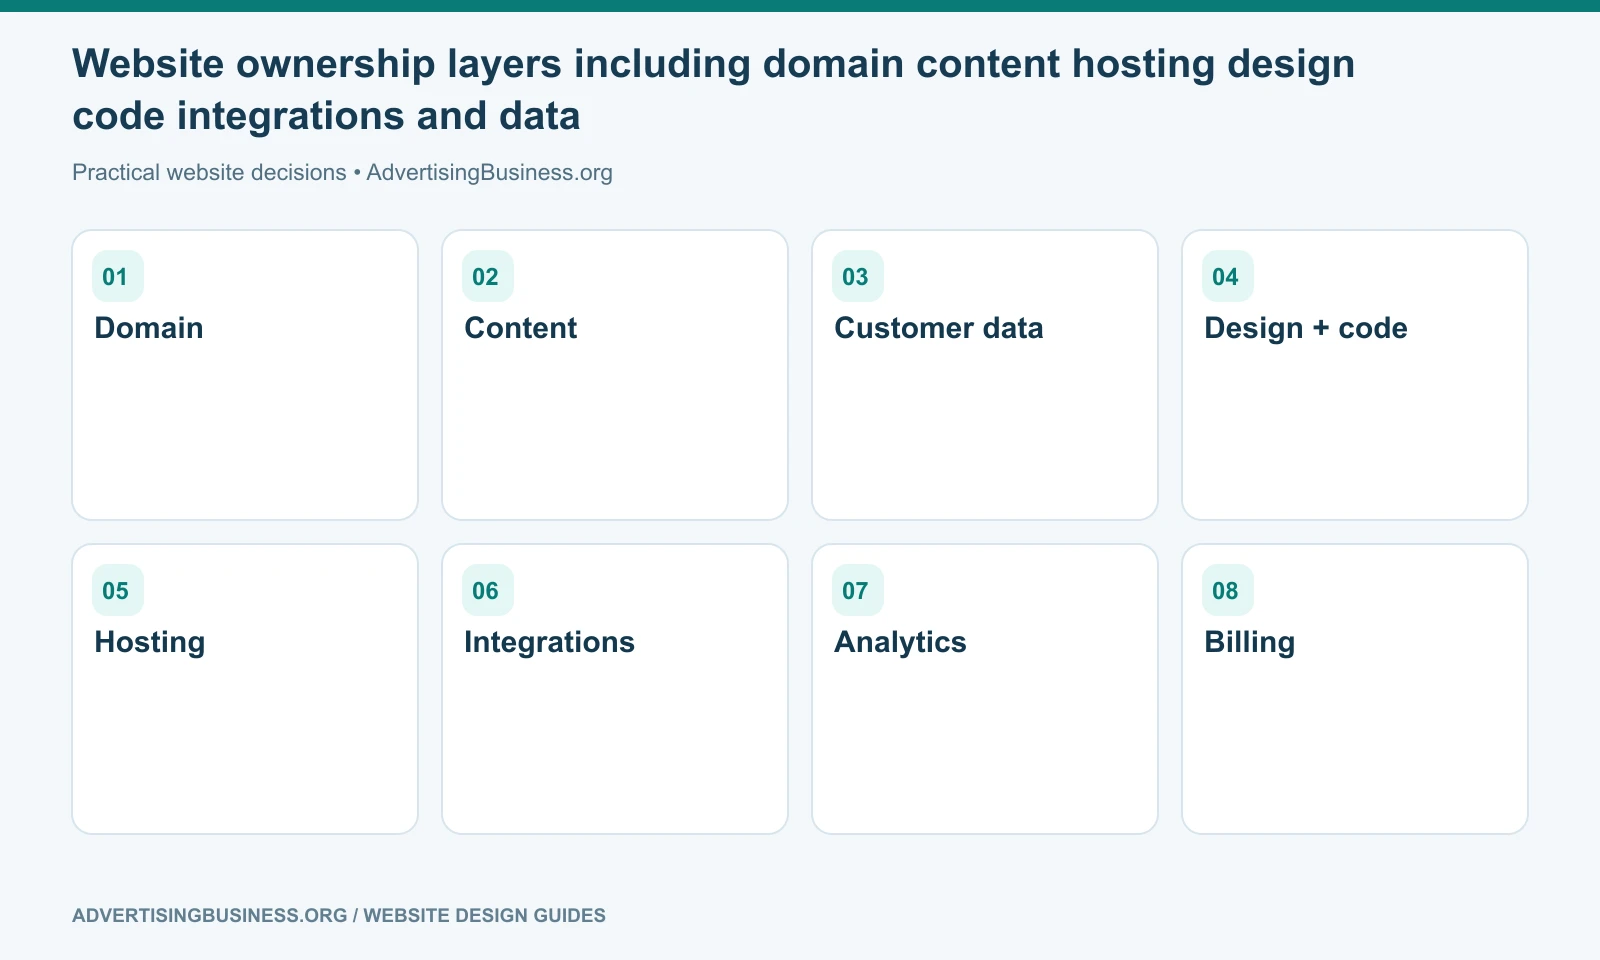Select the Customer data card title

point(939,328)
